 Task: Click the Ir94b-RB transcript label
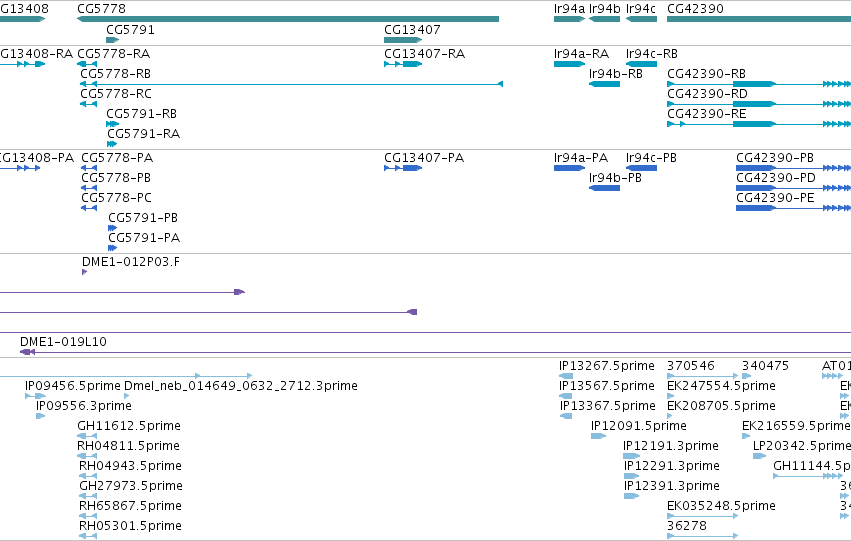[616, 74]
